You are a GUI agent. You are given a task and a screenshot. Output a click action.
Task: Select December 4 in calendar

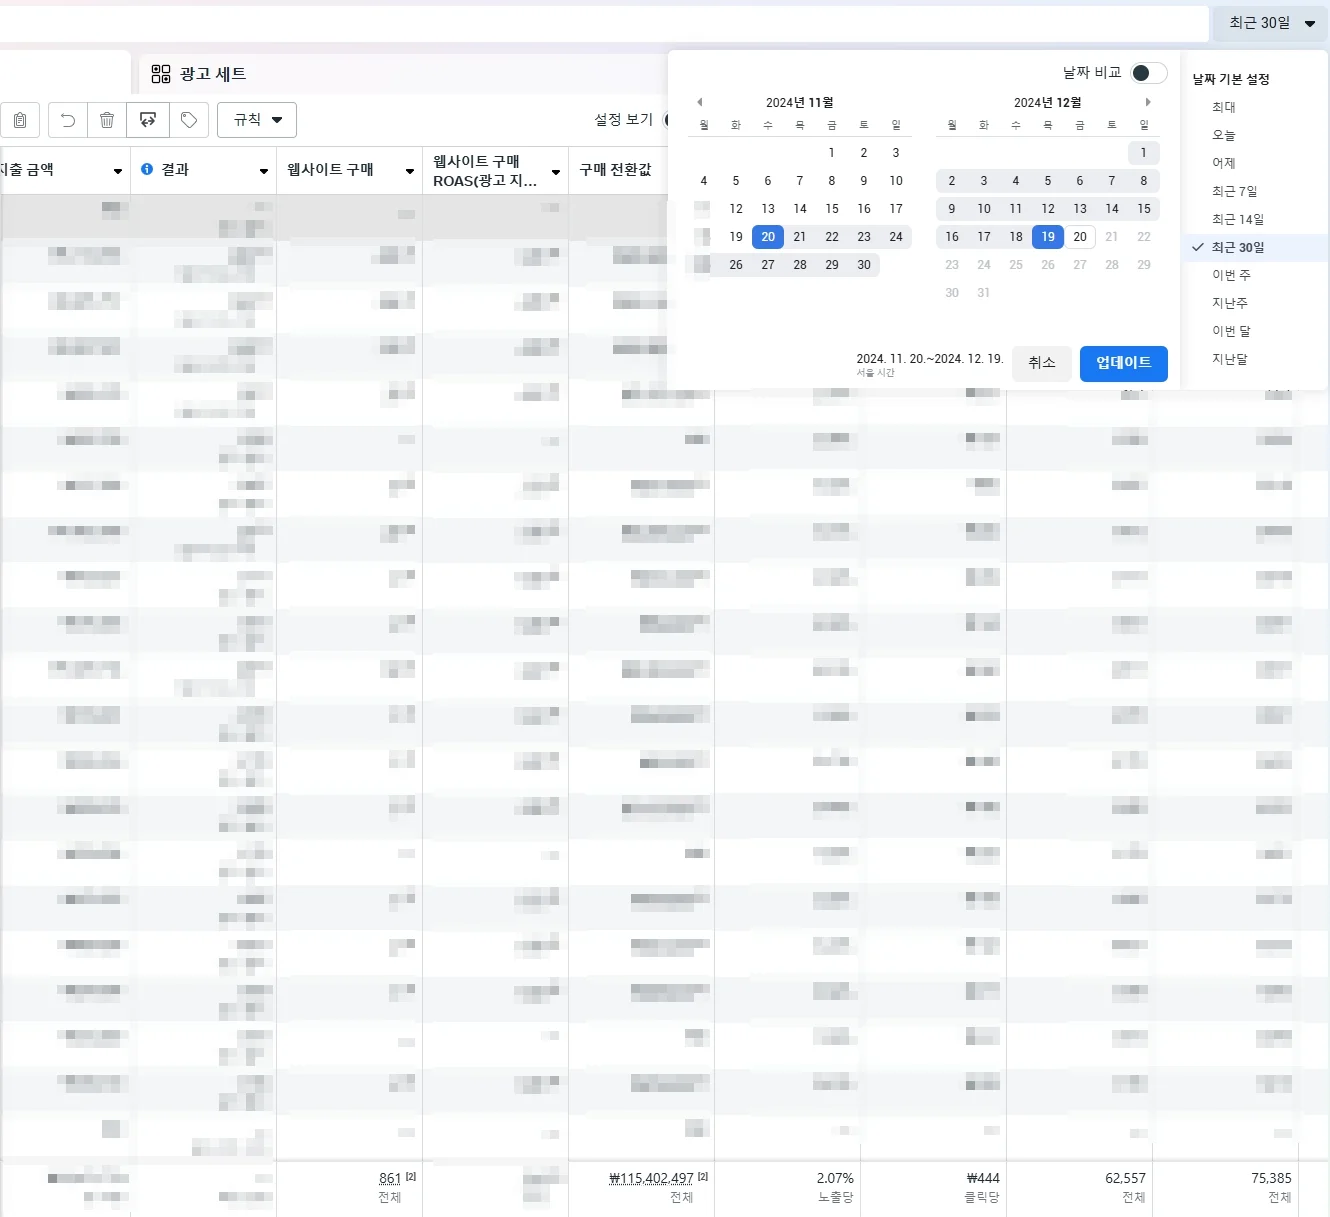click(1016, 181)
